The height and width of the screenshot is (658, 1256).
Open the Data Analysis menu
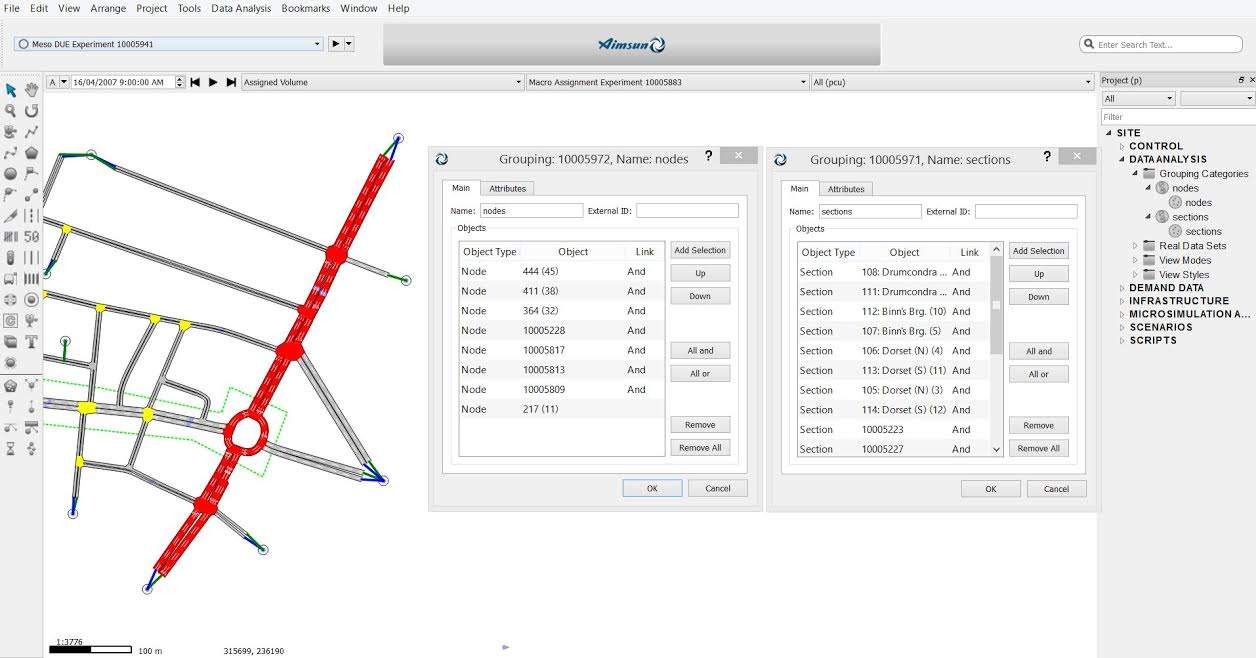click(240, 8)
